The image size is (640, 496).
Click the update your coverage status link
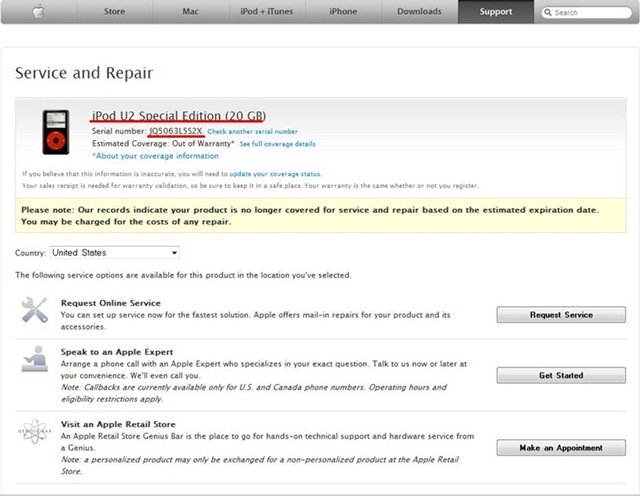(275, 174)
